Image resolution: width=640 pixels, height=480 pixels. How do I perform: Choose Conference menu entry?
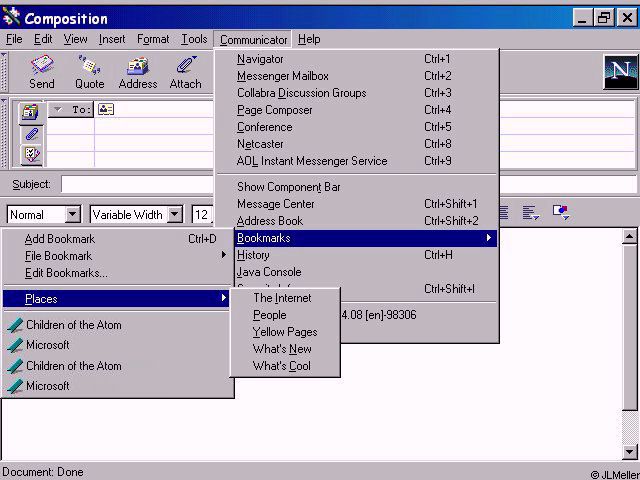click(x=357, y=127)
